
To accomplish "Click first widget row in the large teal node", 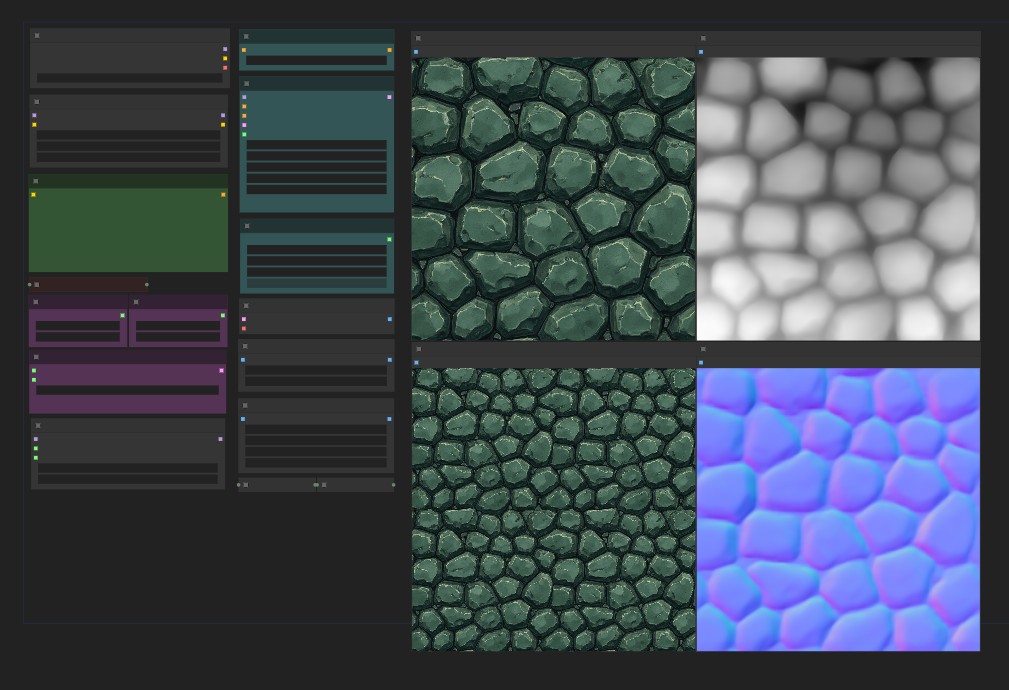I will click(x=316, y=145).
